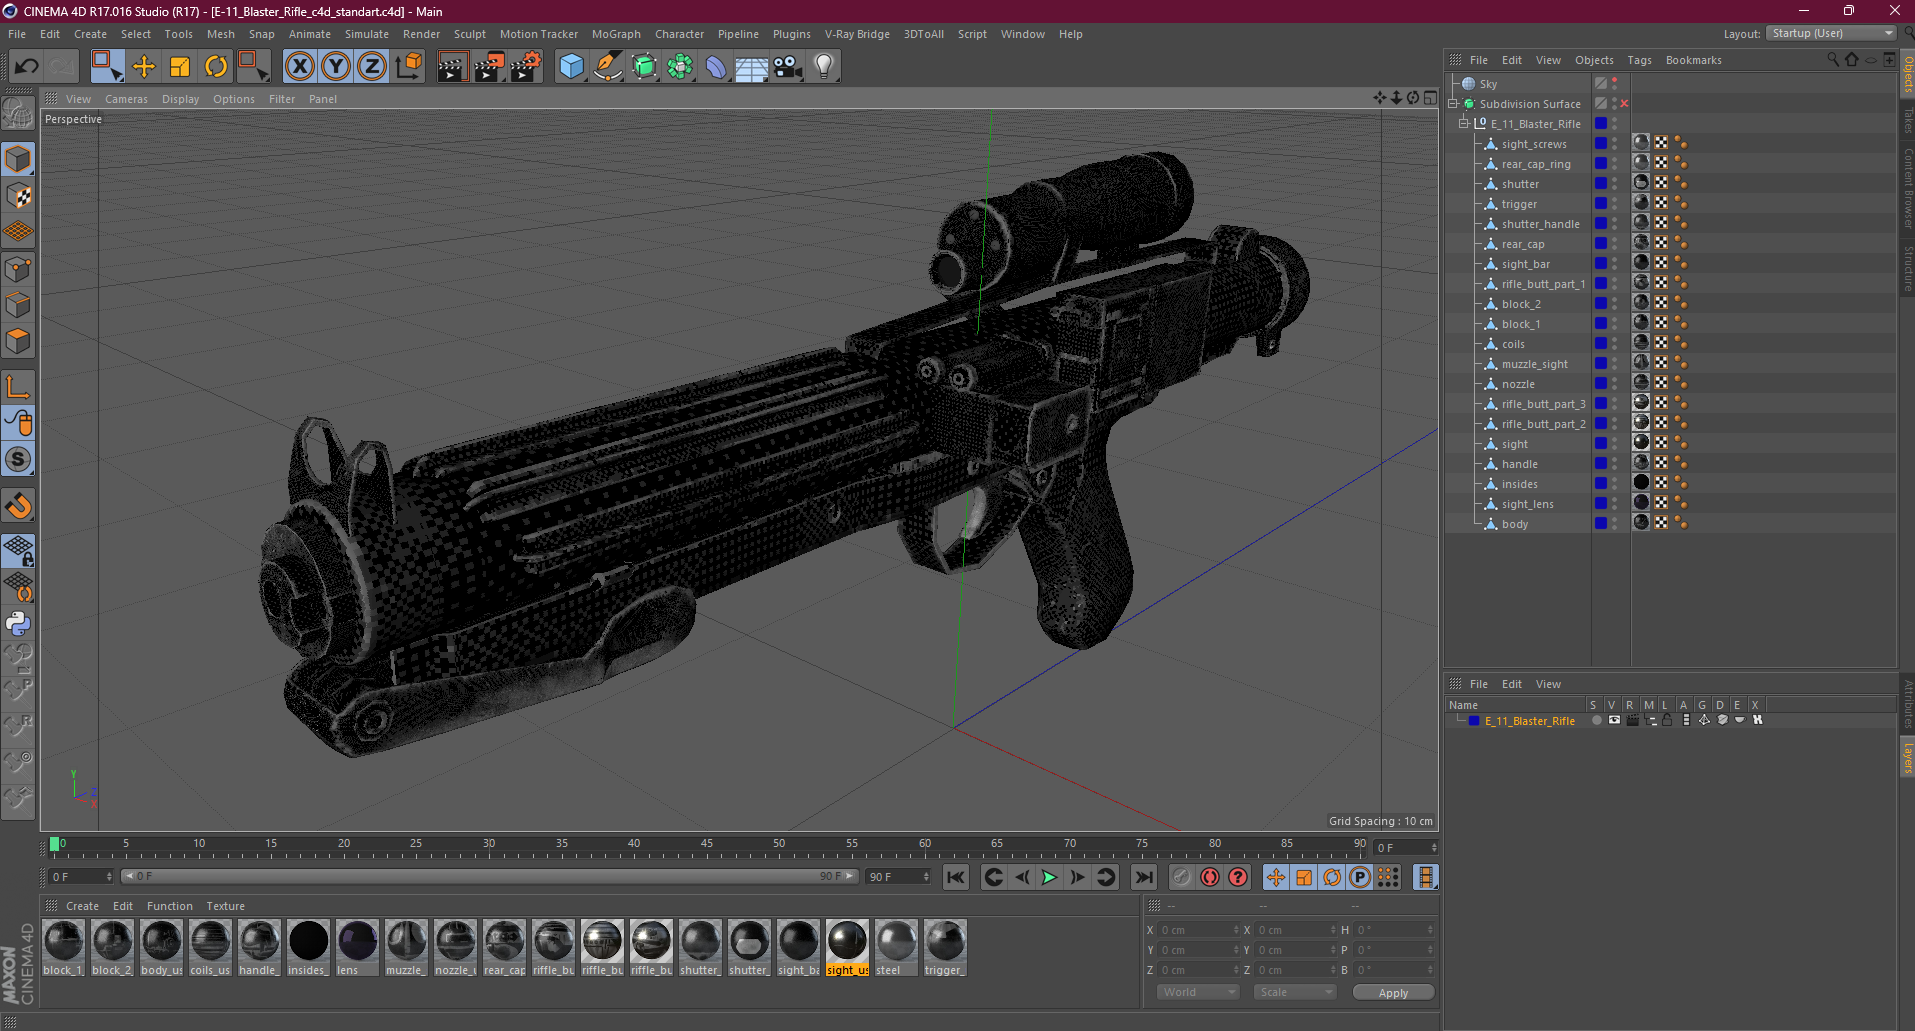Activate the Scale tool

click(180, 67)
